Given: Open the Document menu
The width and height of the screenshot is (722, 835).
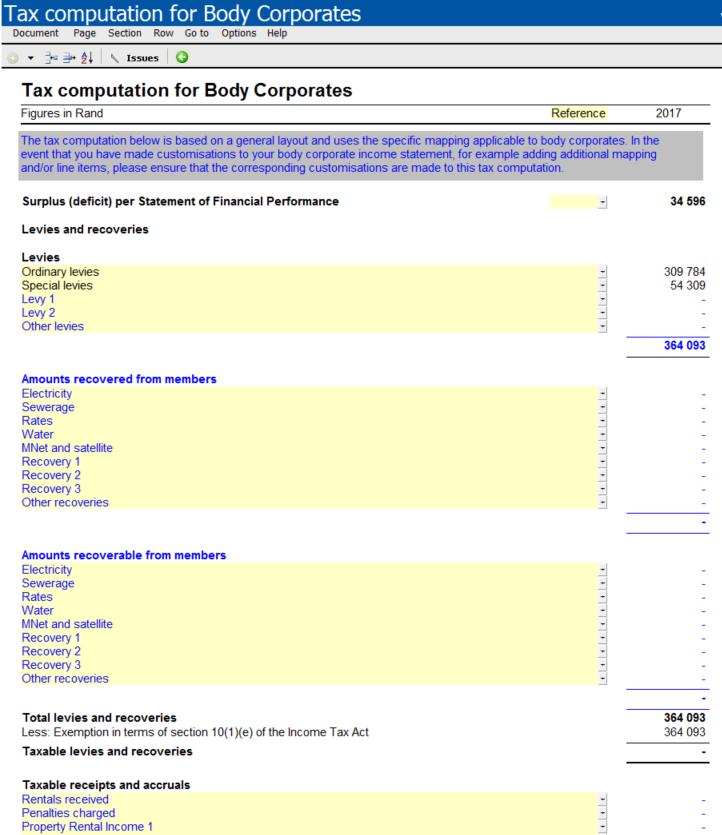Looking at the screenshot, I should [x=35, y=33].
